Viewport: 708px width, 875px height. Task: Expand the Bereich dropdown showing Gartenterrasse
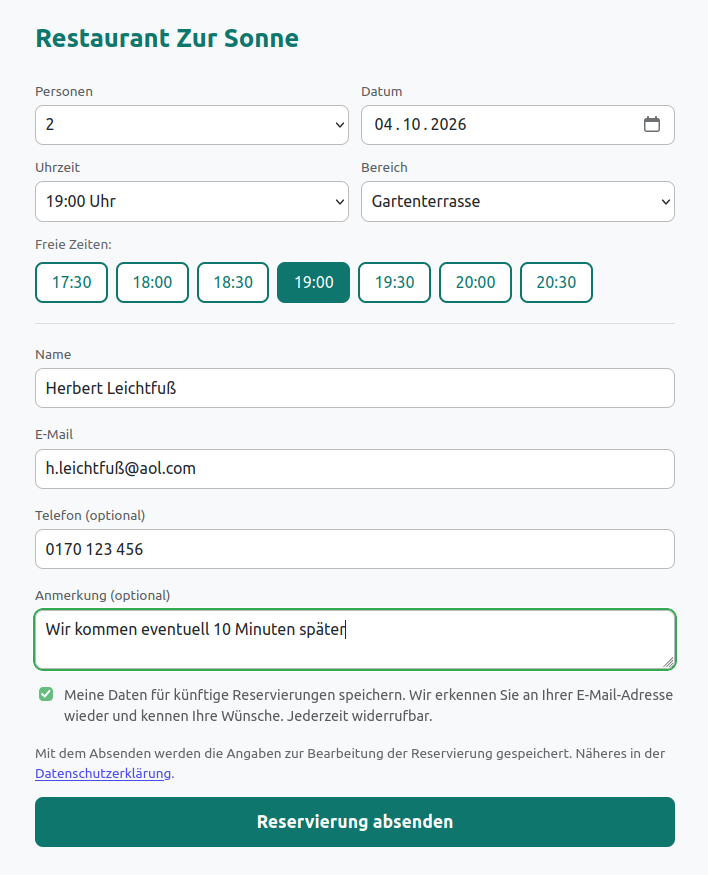click(x=518, y=201)
